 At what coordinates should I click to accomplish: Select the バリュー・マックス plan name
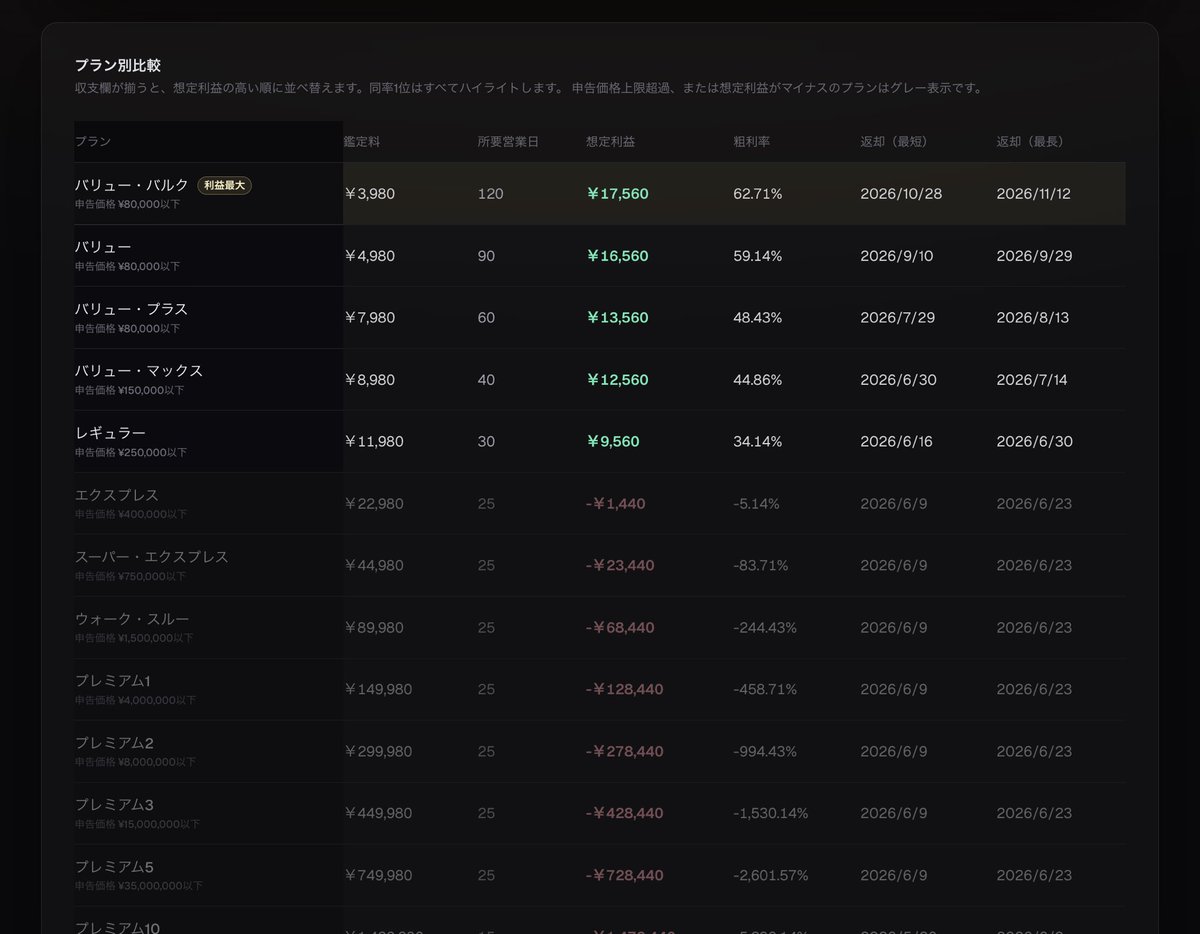point(139,371)
